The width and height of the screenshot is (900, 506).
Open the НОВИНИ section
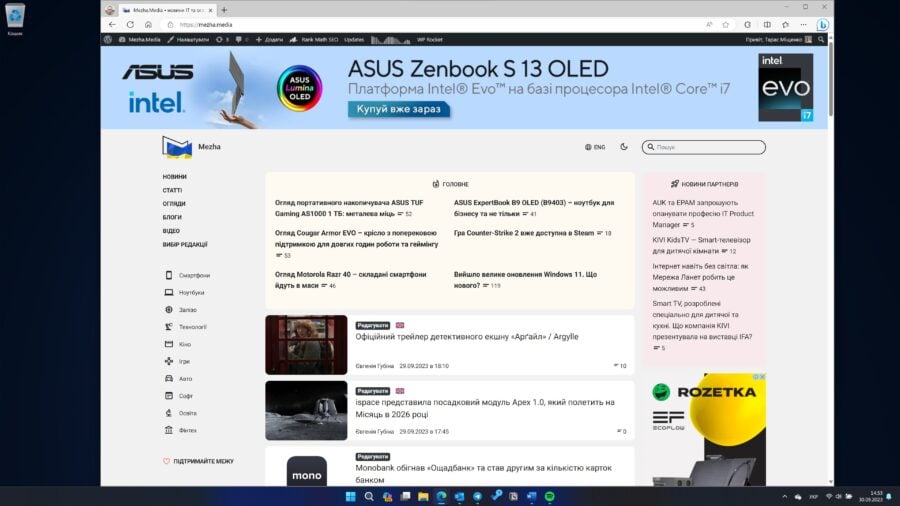pos(174,177)
